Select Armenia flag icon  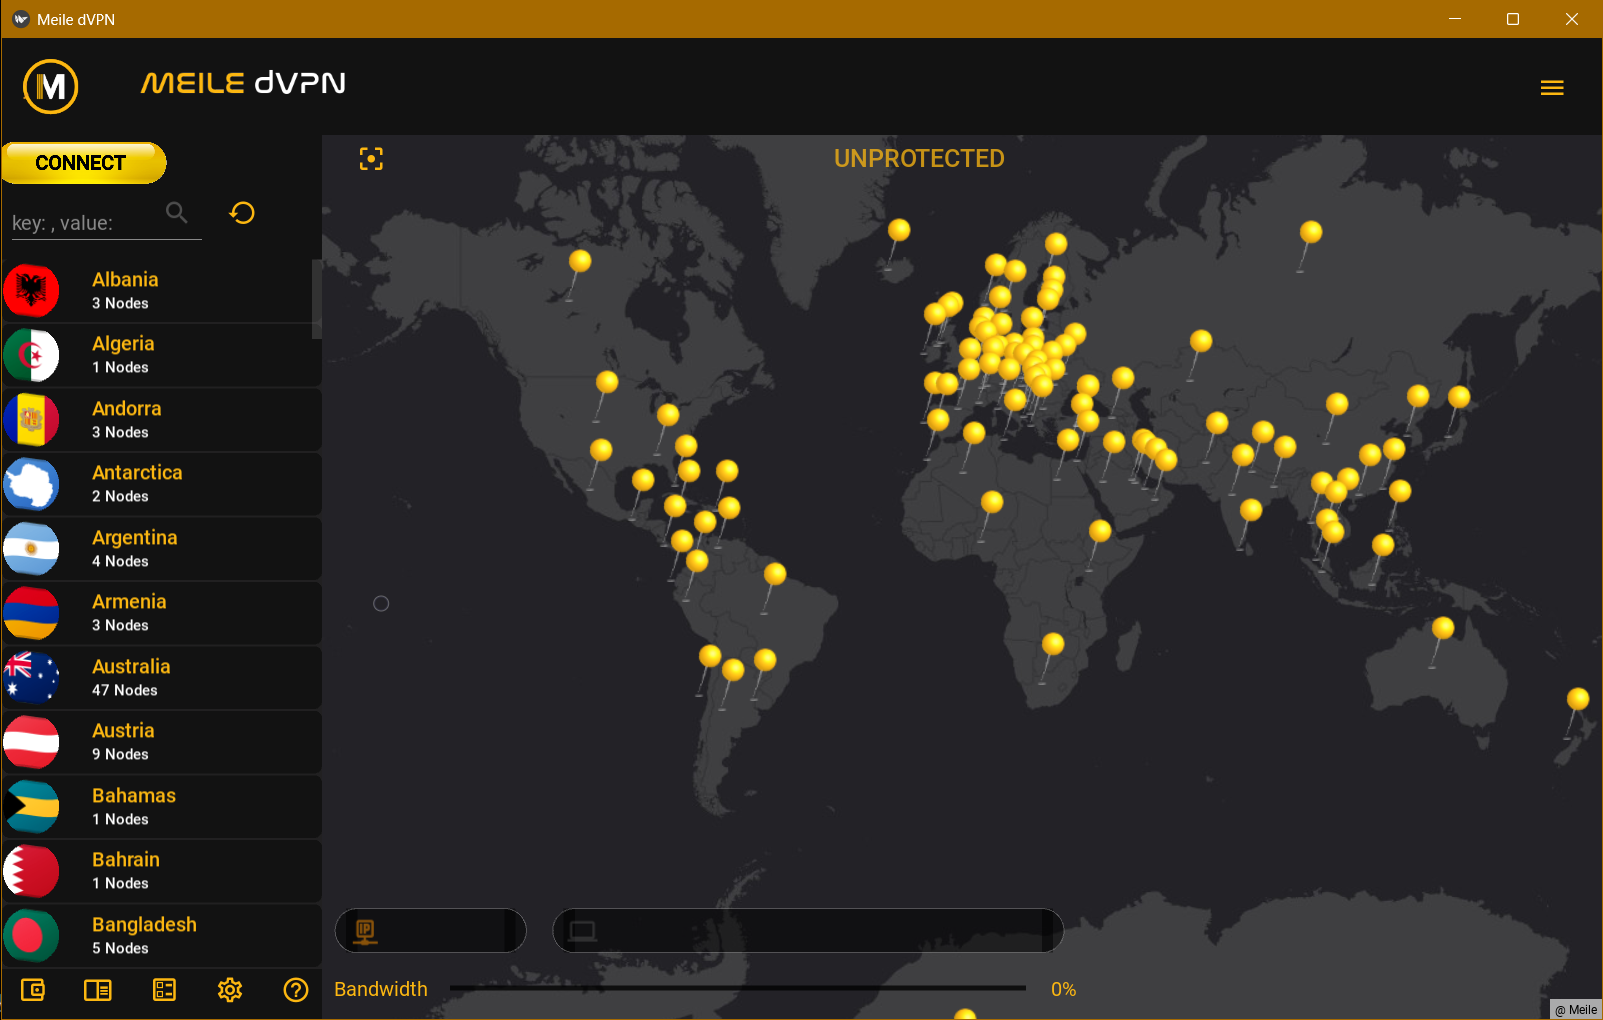point(31,614)
